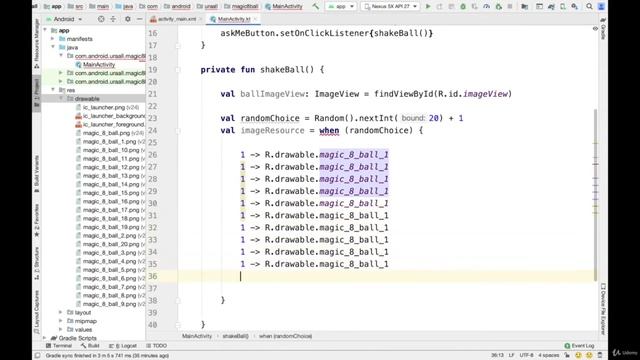Collapse the app module tree node
640x360 pixels.
[x=45, y=30]
